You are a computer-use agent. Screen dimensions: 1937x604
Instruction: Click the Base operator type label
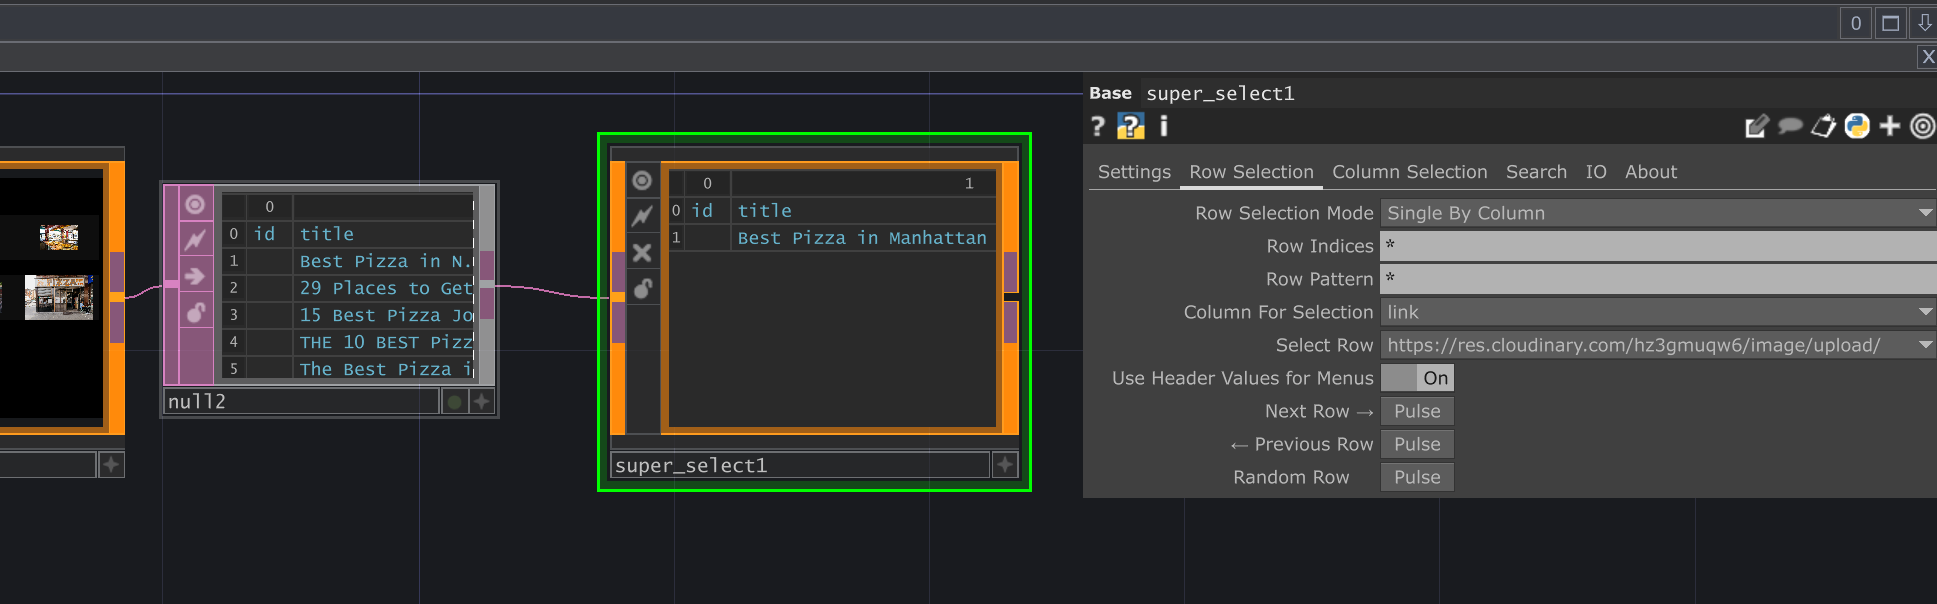coord(1110,93)
